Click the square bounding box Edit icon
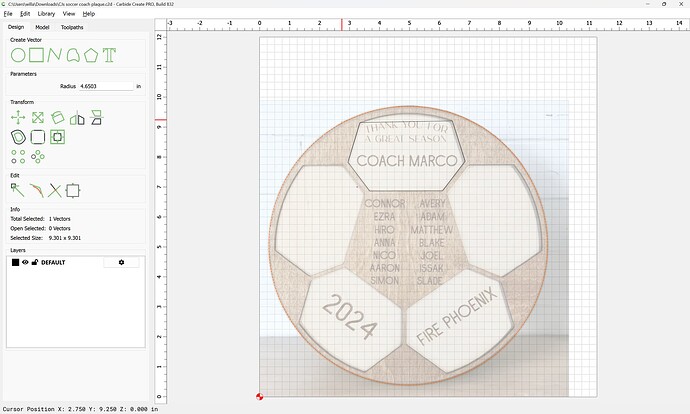The height and width of the screenshot is (414, 690). point(73,191)
